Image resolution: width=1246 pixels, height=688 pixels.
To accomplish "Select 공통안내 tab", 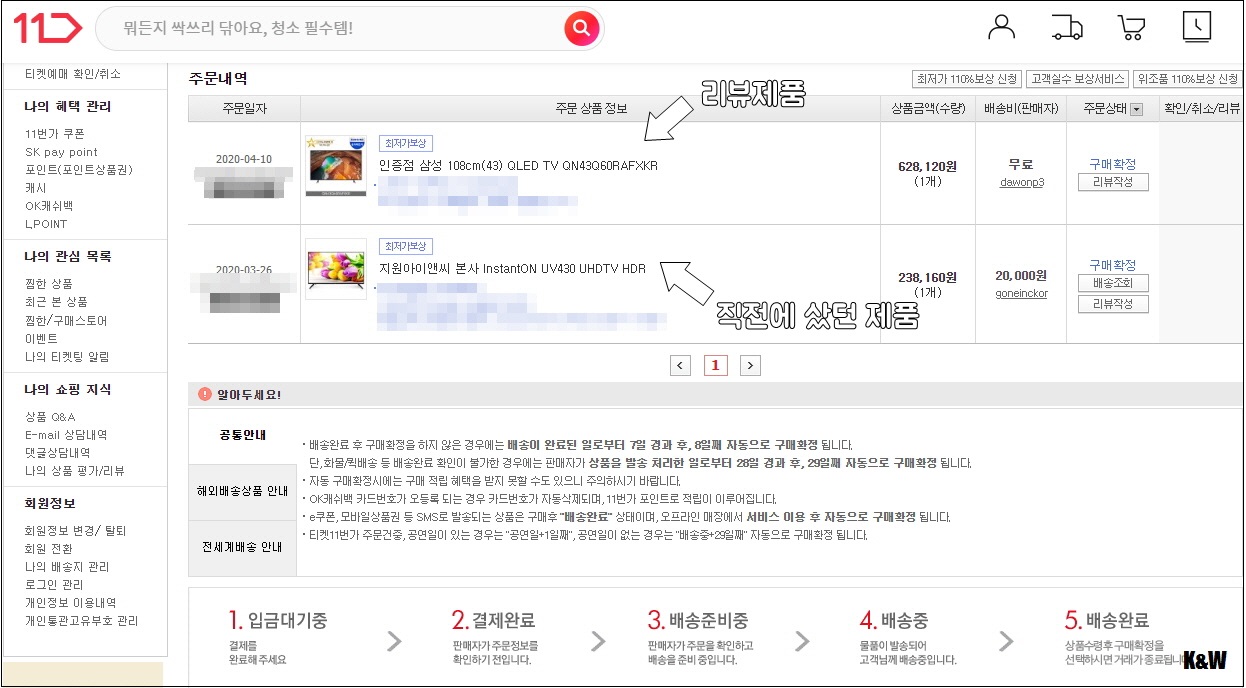I will click(x=242, y=435).
